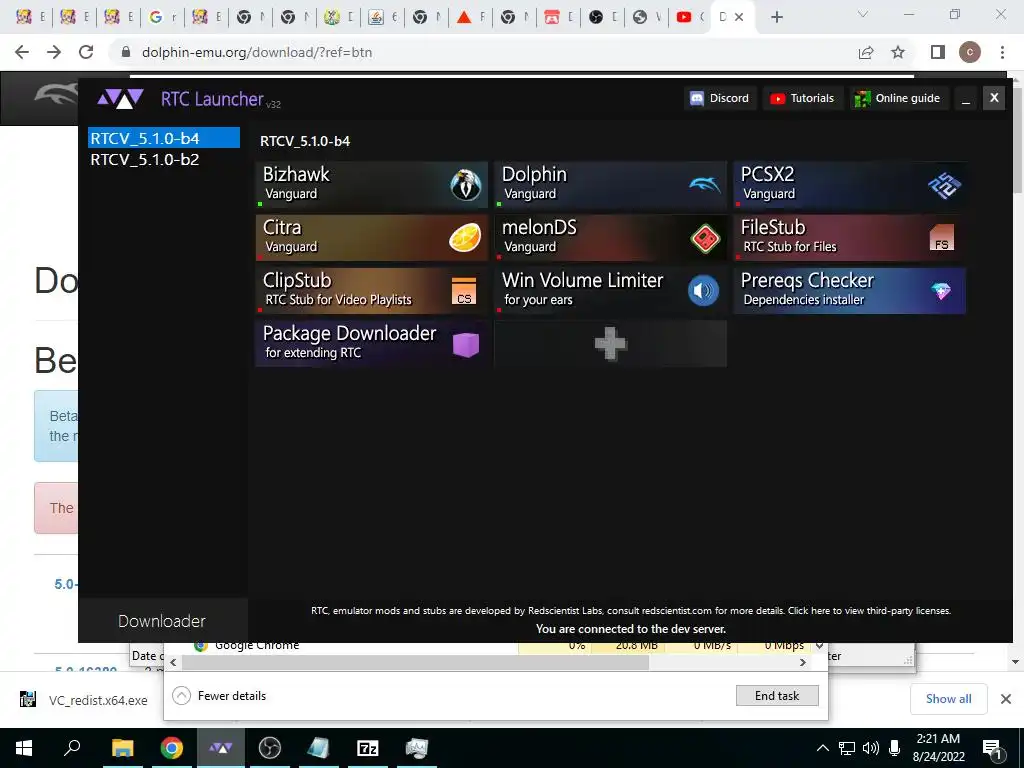Launch Dolphin Vanguard tile
The height and width of the screenshot is (768, 1024).
[611, 185]
